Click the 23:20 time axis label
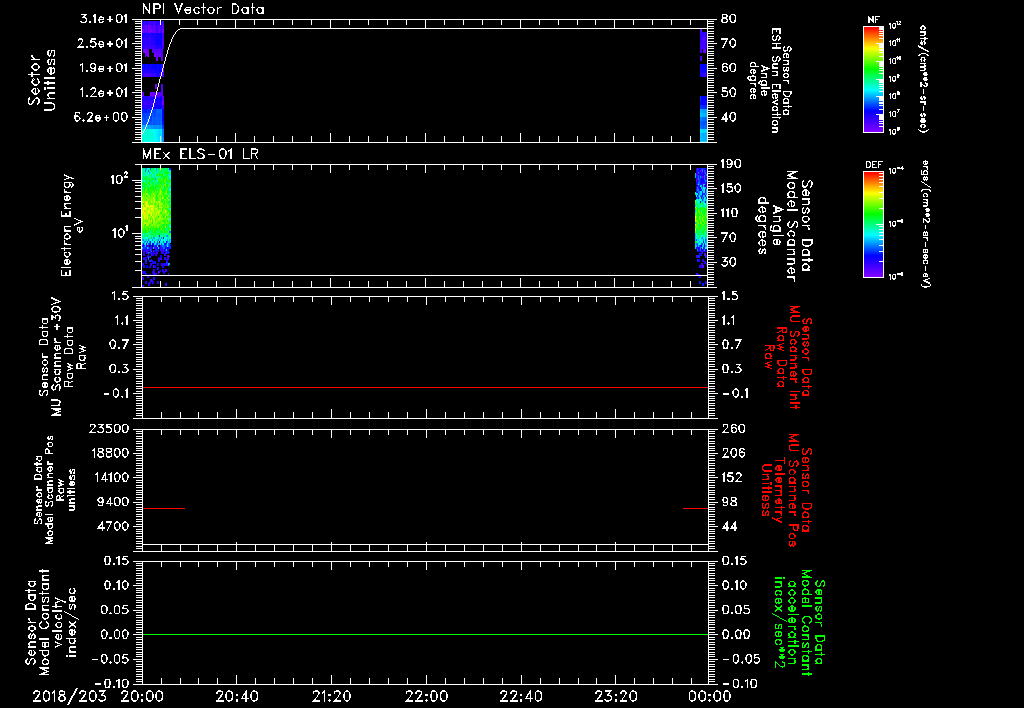The image size is (1024, 708). [x=616, y=696]
